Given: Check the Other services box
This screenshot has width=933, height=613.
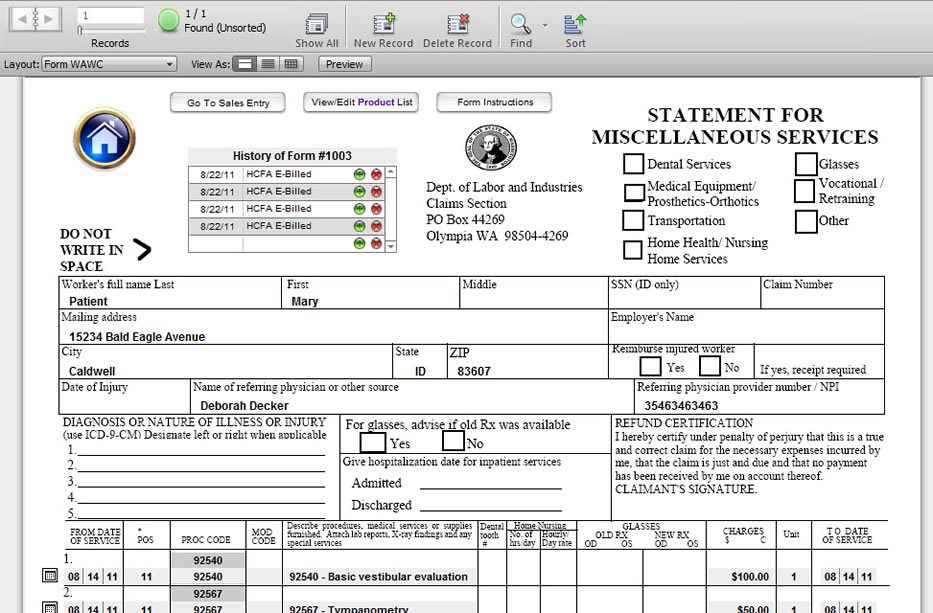Looking at the screenshot, I should (x=806, y=221).
